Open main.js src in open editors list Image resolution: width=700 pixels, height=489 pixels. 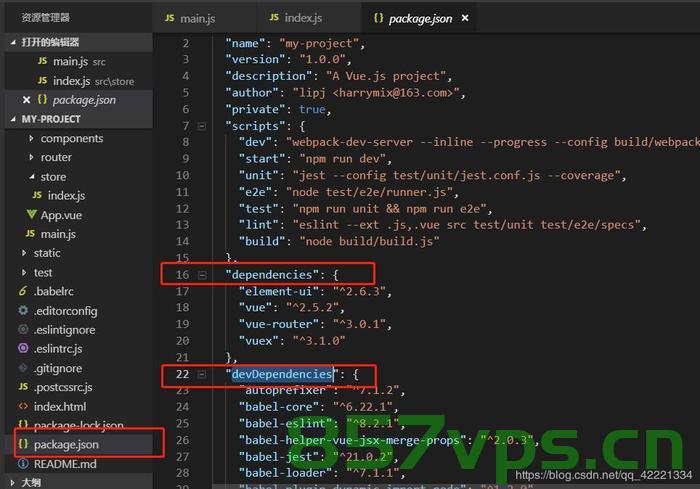79,61
